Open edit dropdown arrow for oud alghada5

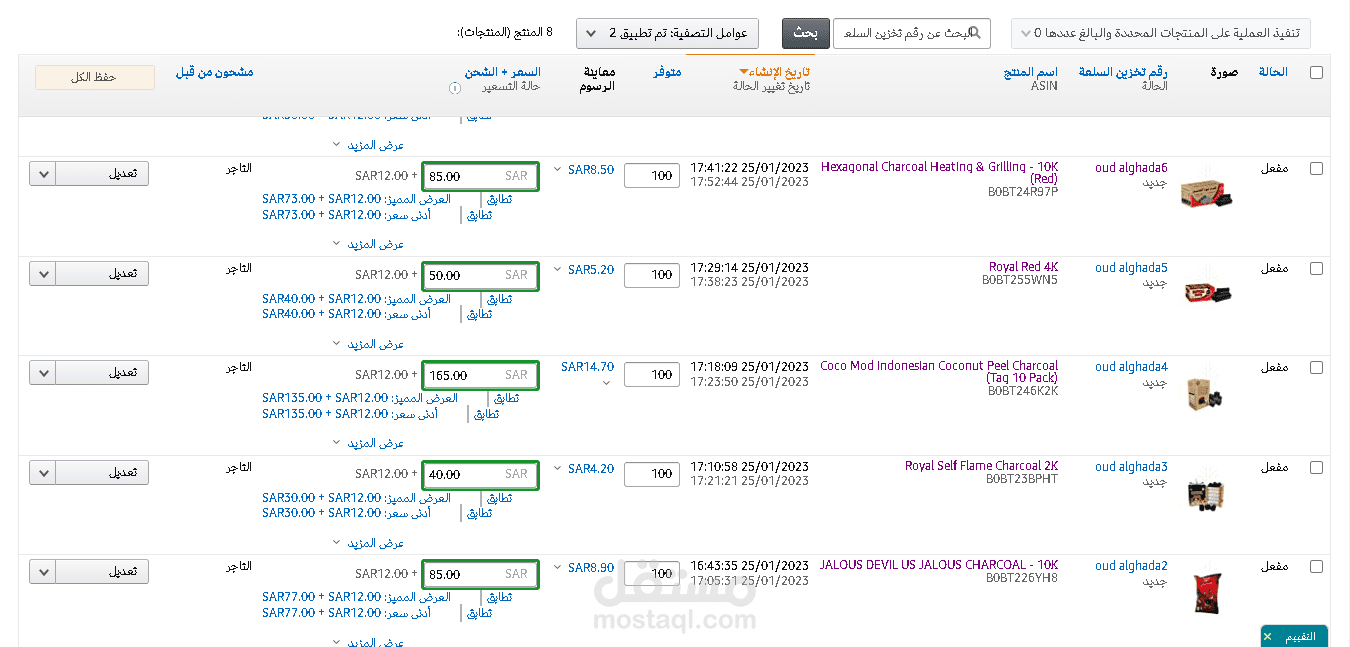pos(43,273)
